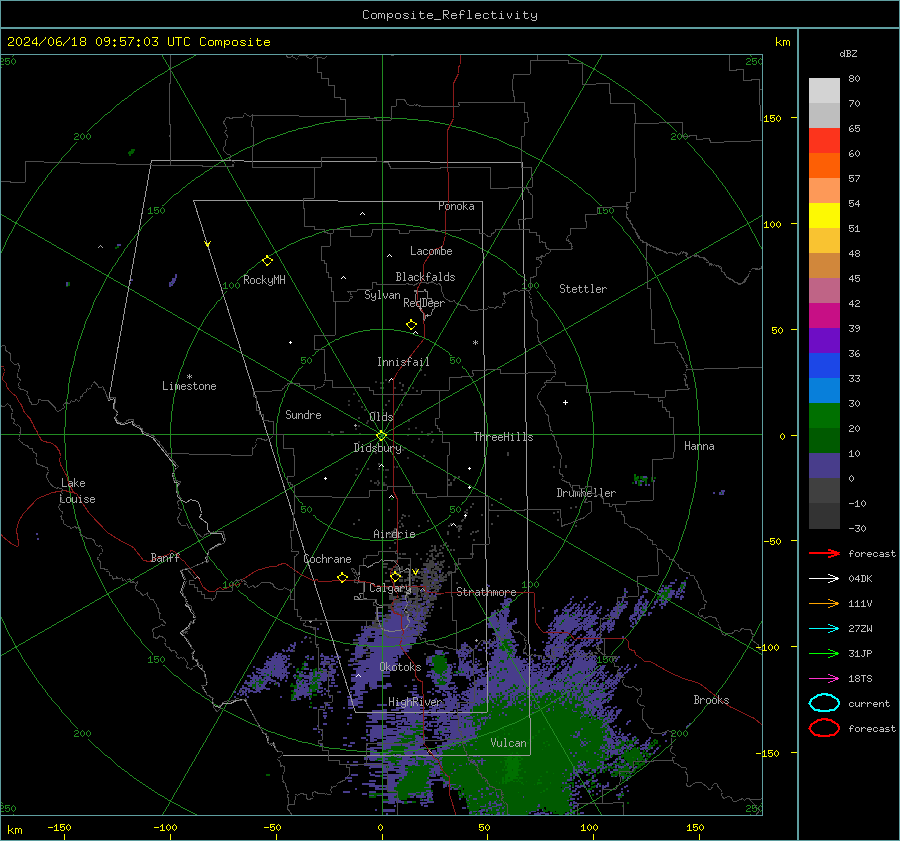Click the yellow diamond marker above Calgary
The height and width of the screenshot is (841, 900).
coord(395,576)
